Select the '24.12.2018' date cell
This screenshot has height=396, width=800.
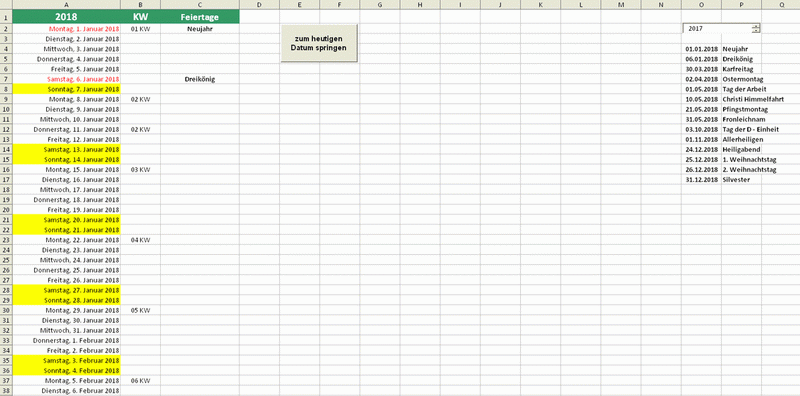click(702, 149)
